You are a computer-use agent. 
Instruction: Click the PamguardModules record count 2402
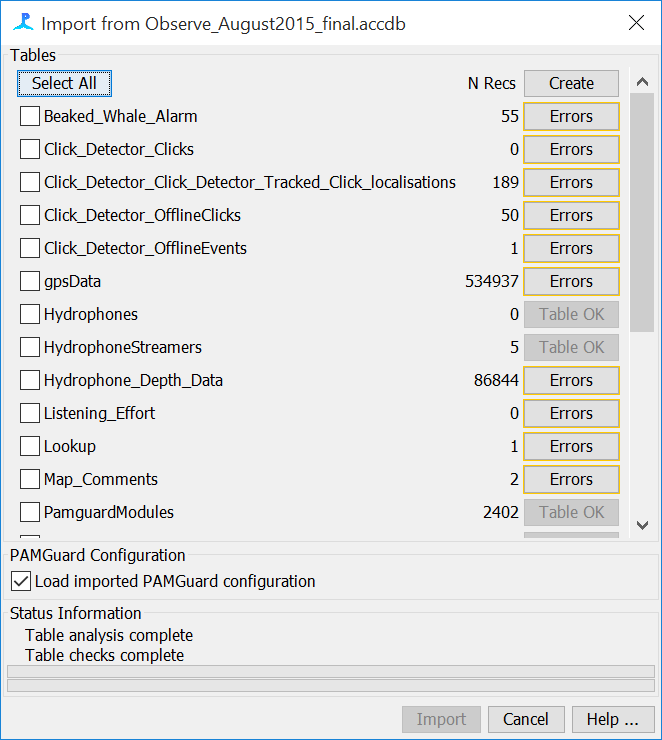pos(501,512)
